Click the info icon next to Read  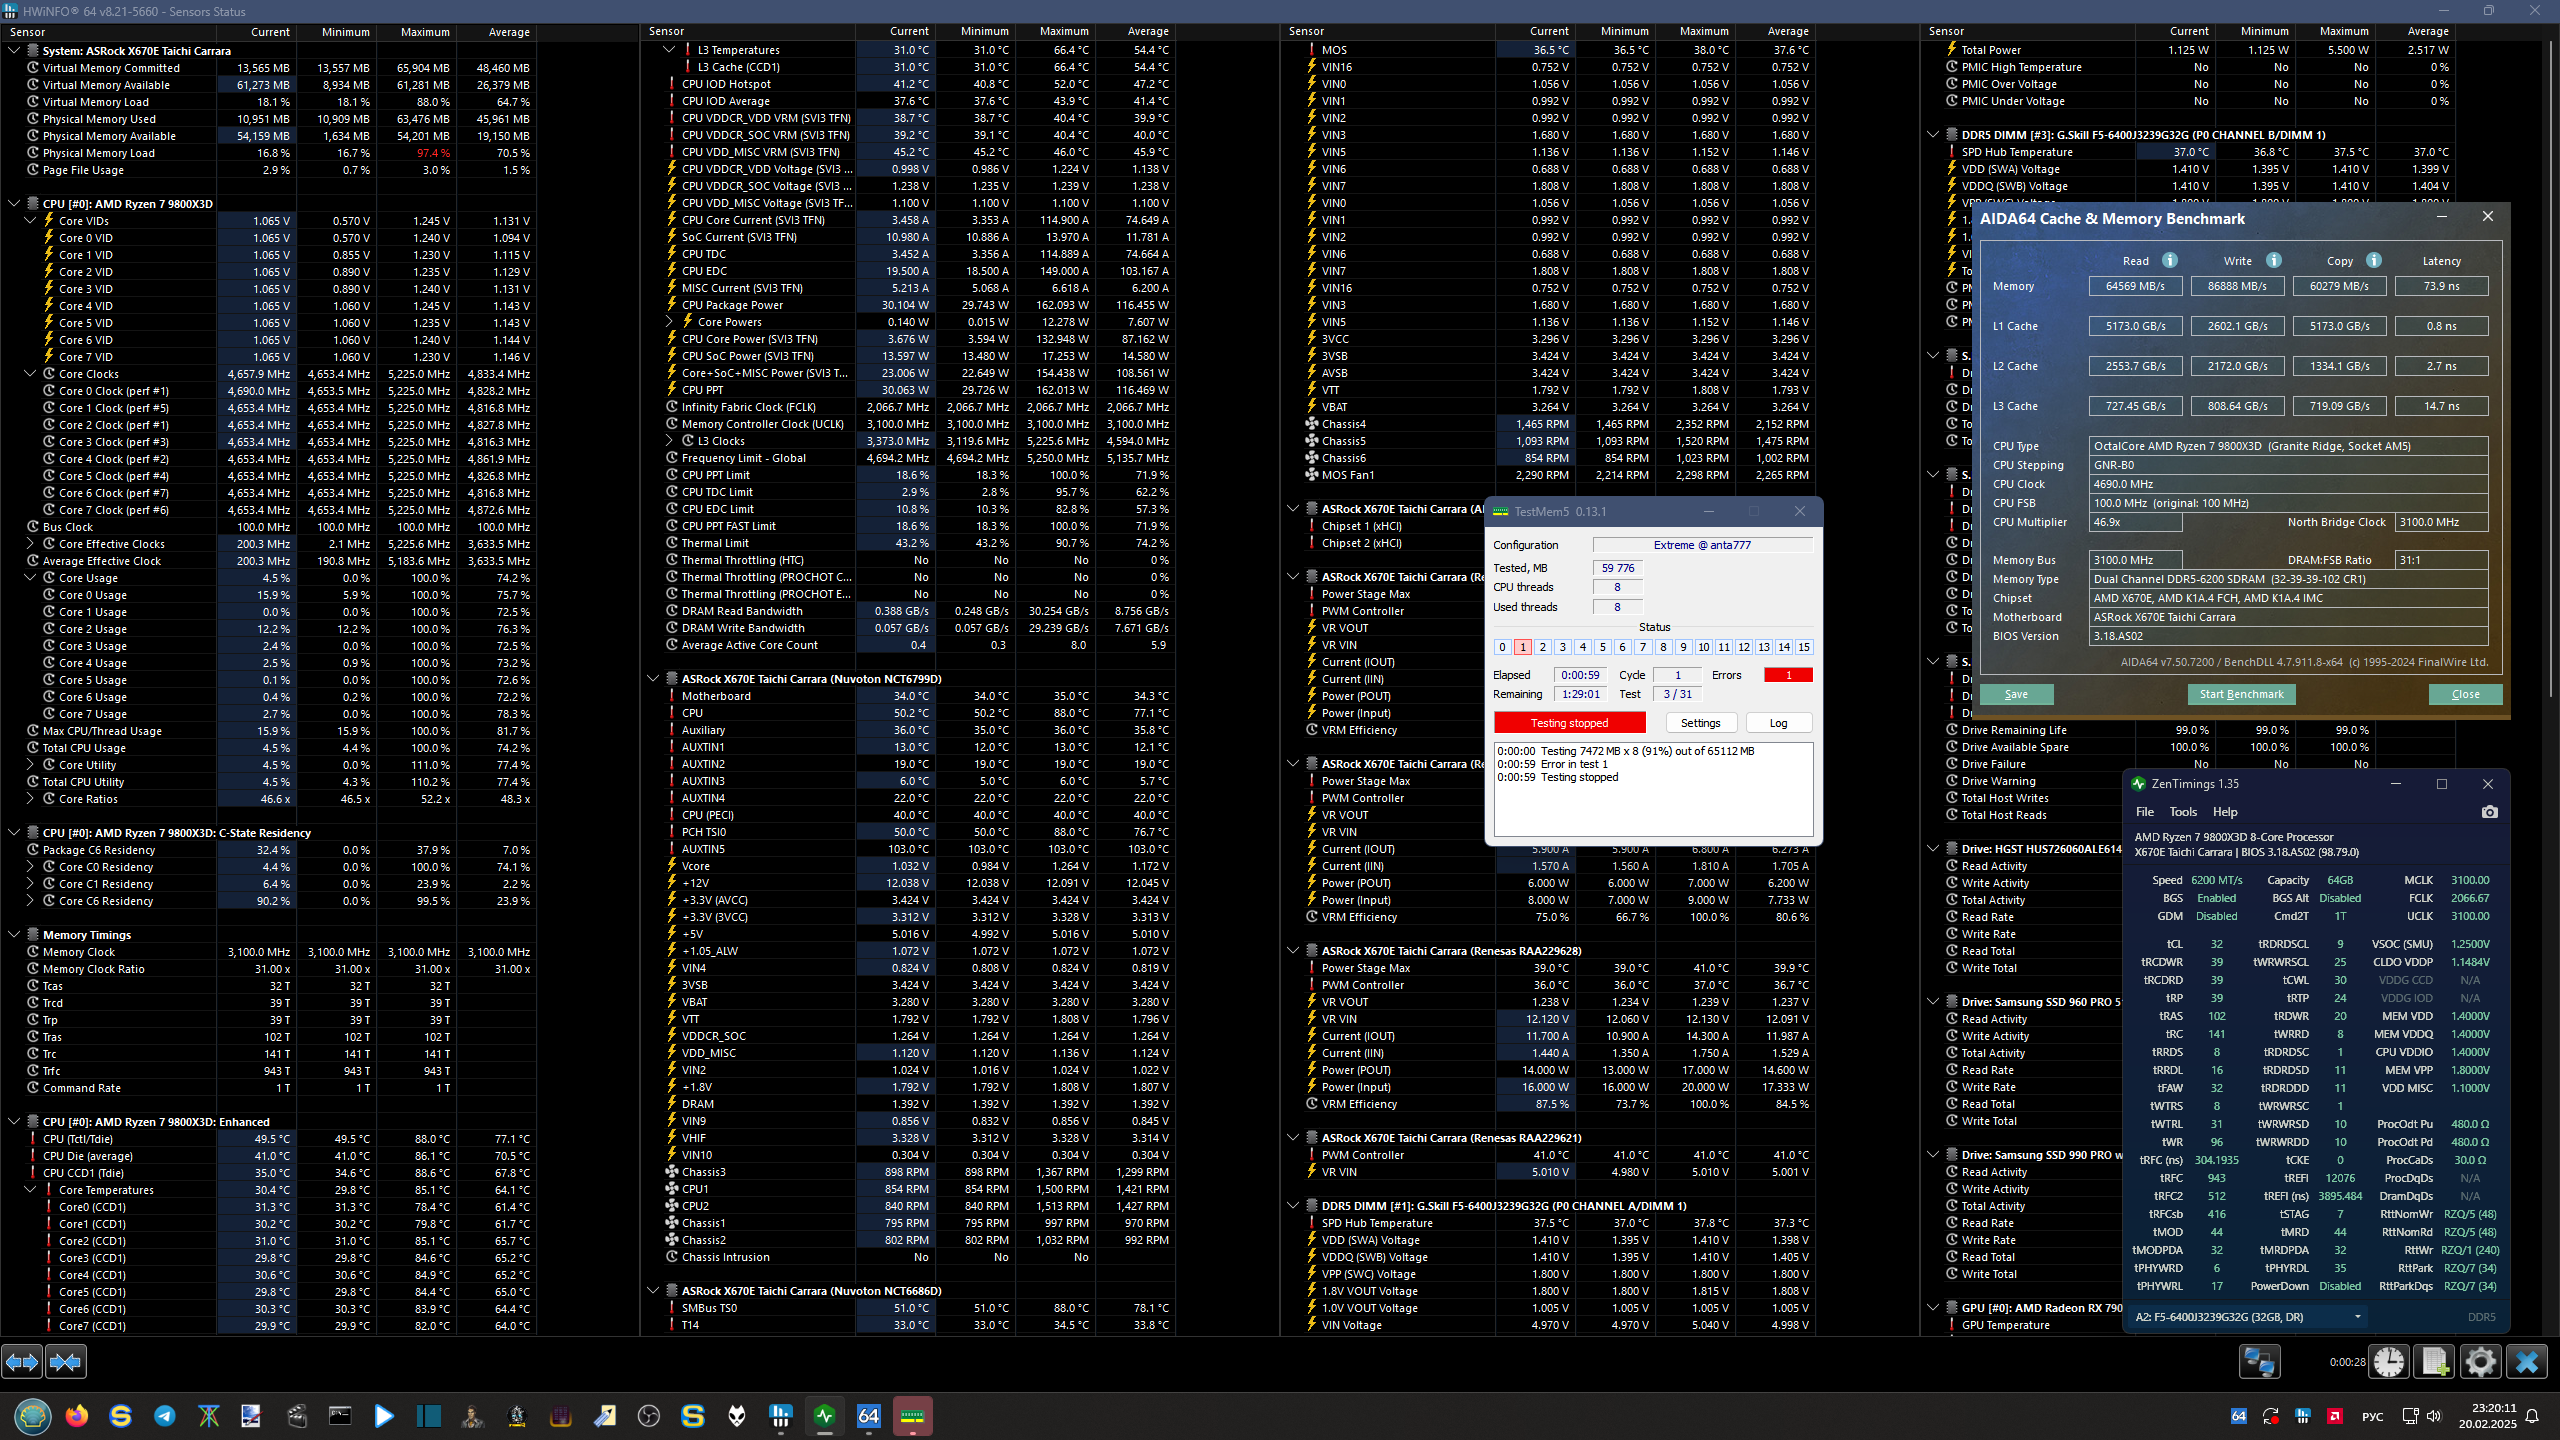(2169, 260)
